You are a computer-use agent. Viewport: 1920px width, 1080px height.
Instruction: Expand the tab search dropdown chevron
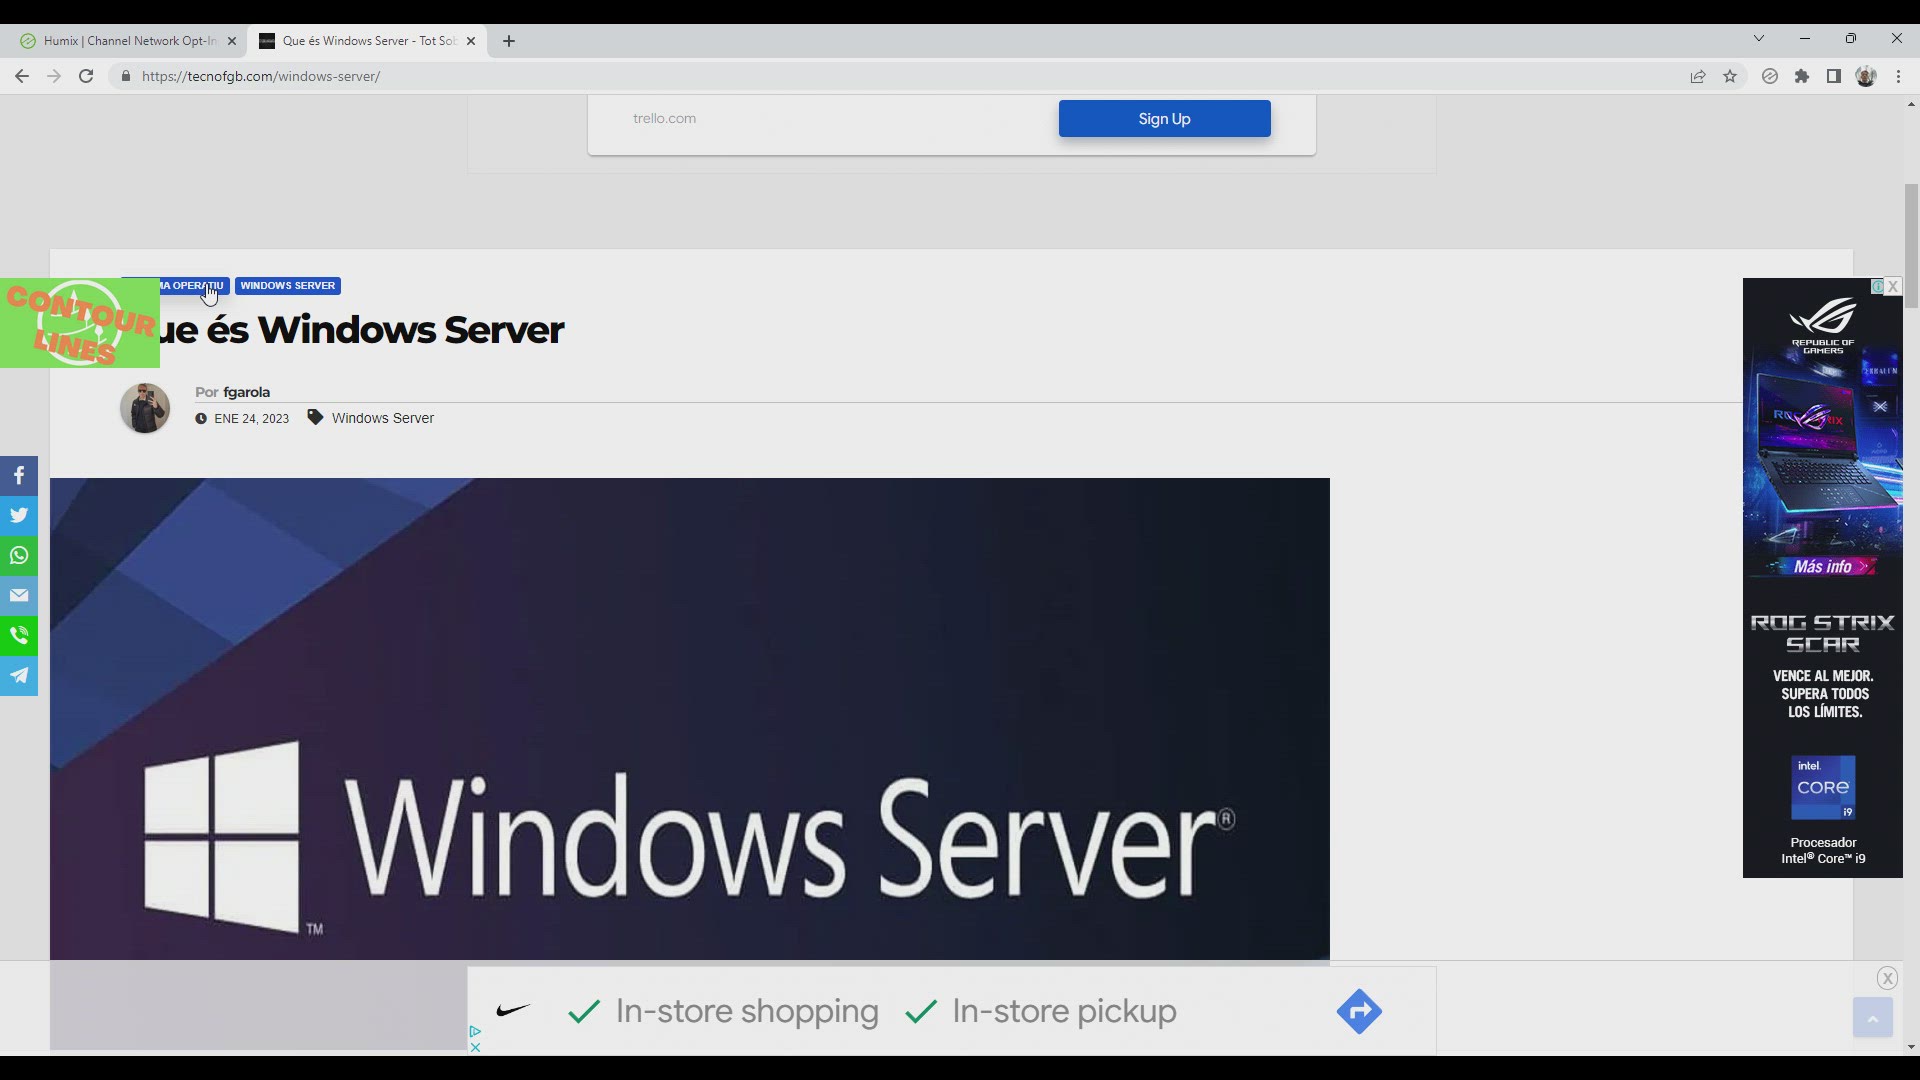1759,39
